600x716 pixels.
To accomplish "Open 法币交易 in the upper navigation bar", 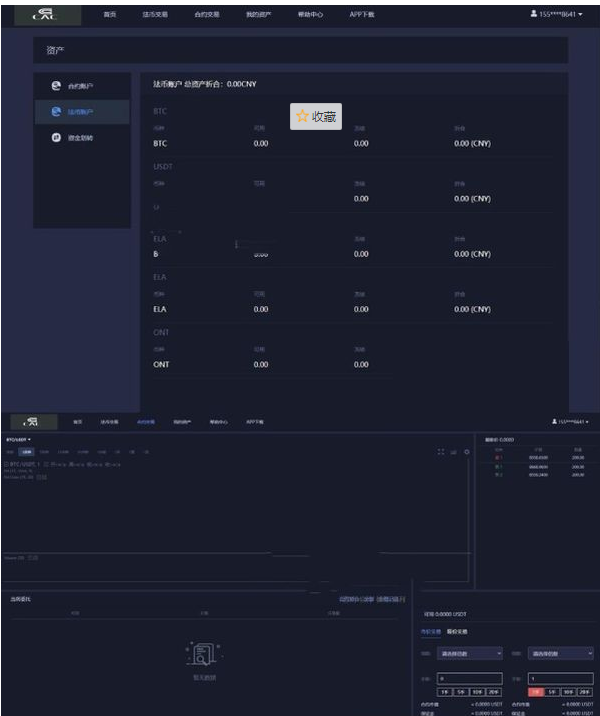I will click(x=155, y=15).
